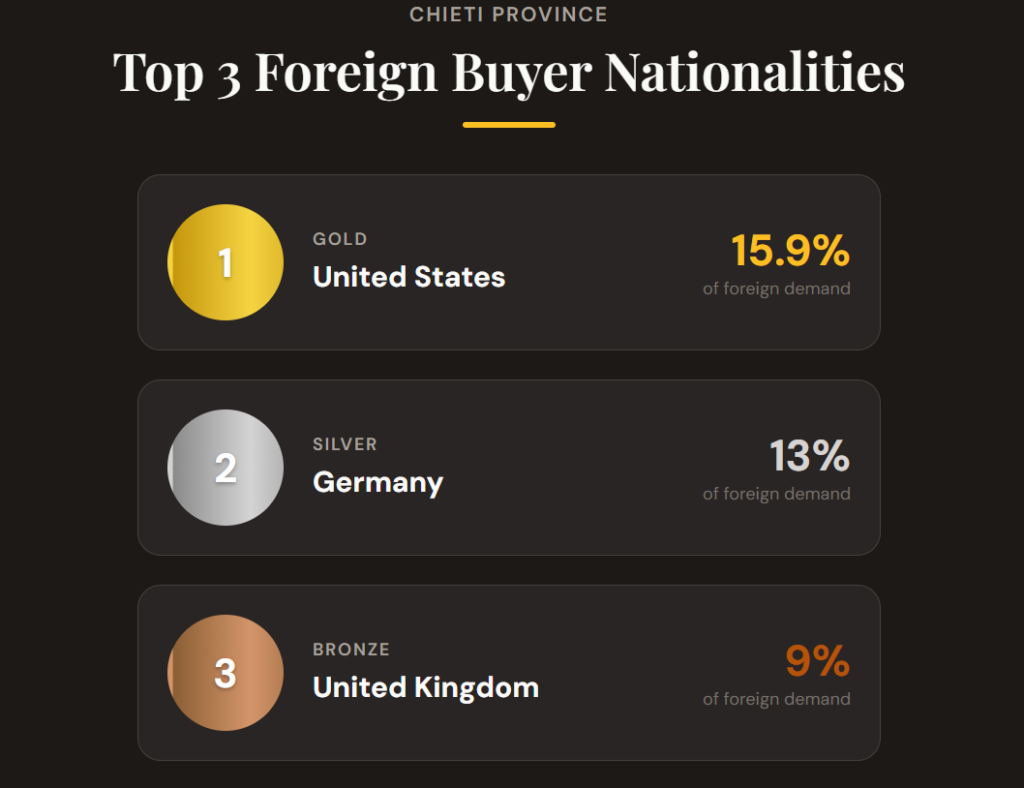The height and width of the screenshot is (788, 1024).
Task: Click the Top 3 Foreign Buyer Nationalities heading
Action: (x=509, y=73)
